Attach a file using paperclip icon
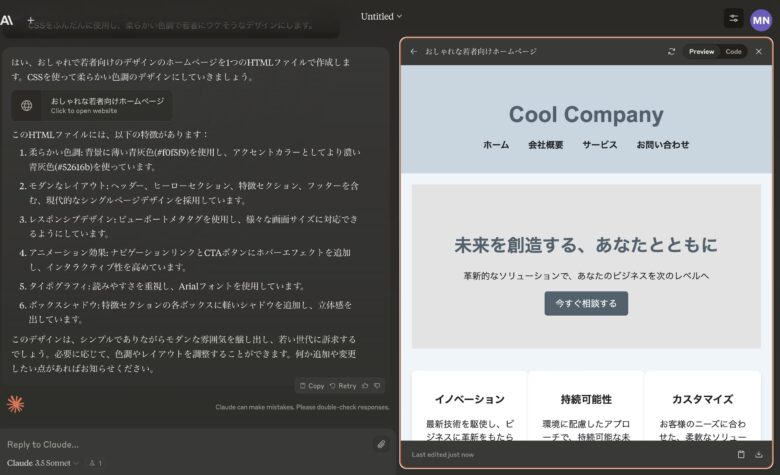780x475 pixels. pos(381,444)
